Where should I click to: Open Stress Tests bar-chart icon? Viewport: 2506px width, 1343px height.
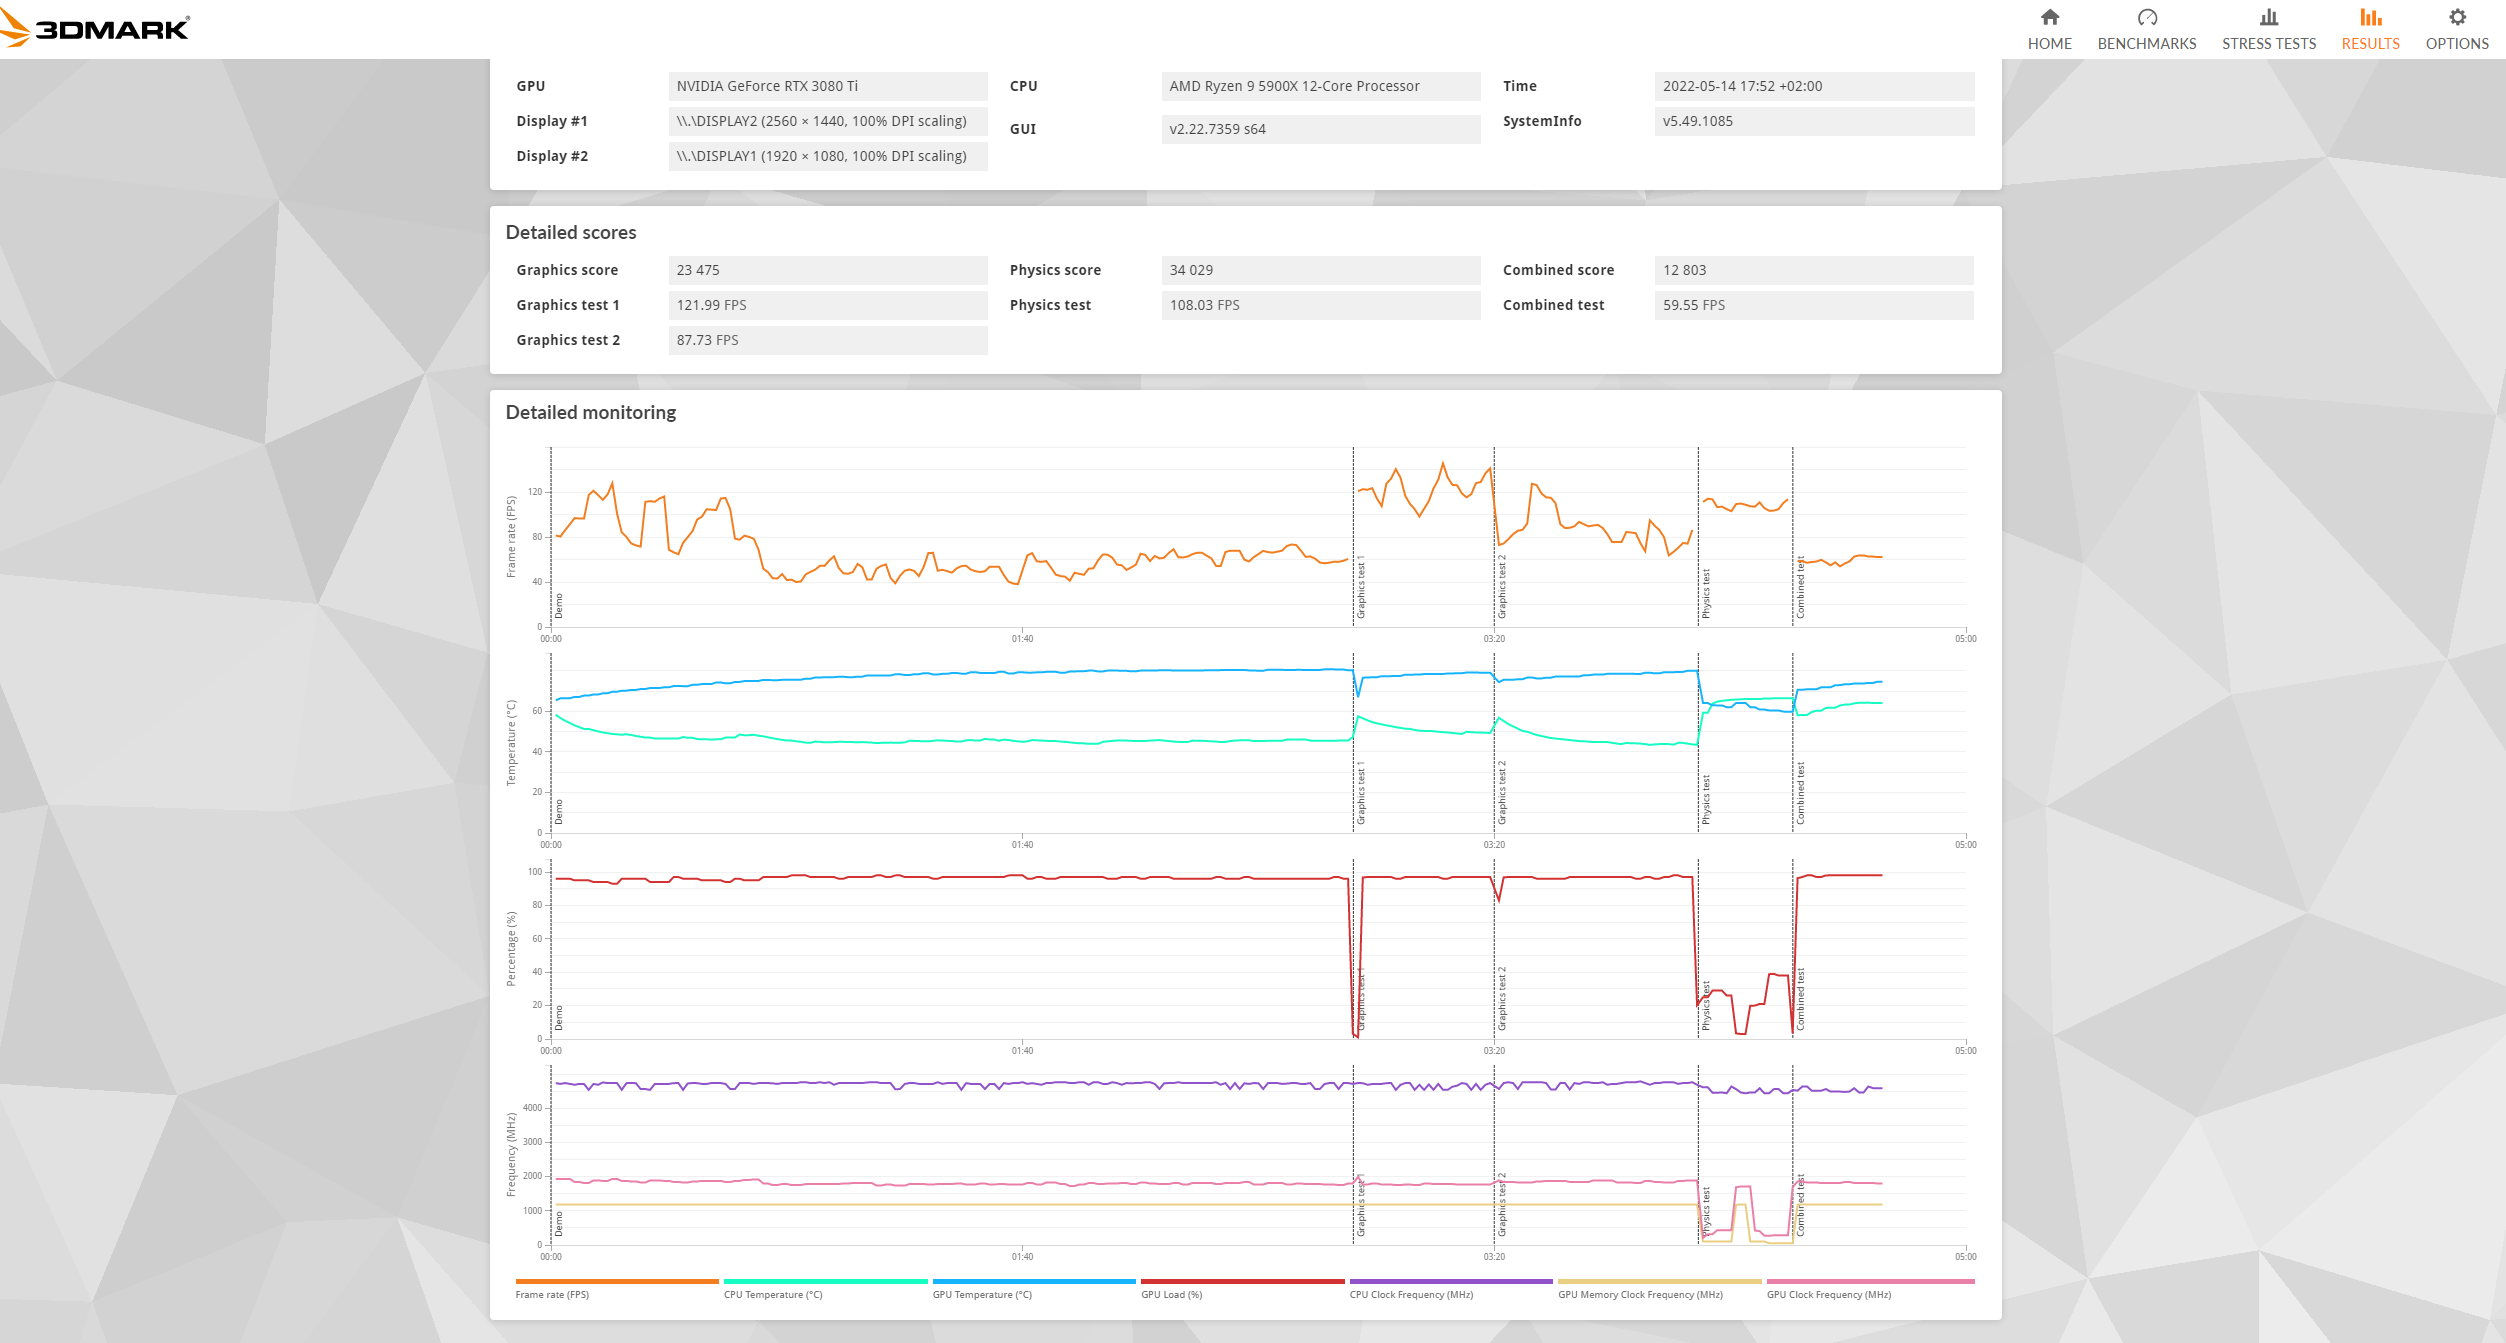pos(2268,18)
